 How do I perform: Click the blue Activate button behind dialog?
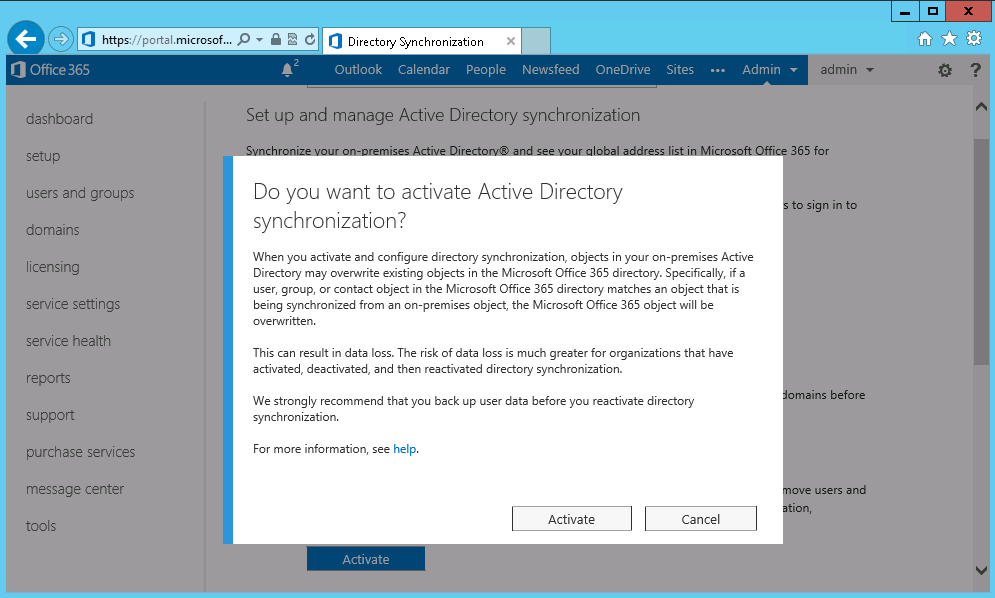click(x=366, y=559)
